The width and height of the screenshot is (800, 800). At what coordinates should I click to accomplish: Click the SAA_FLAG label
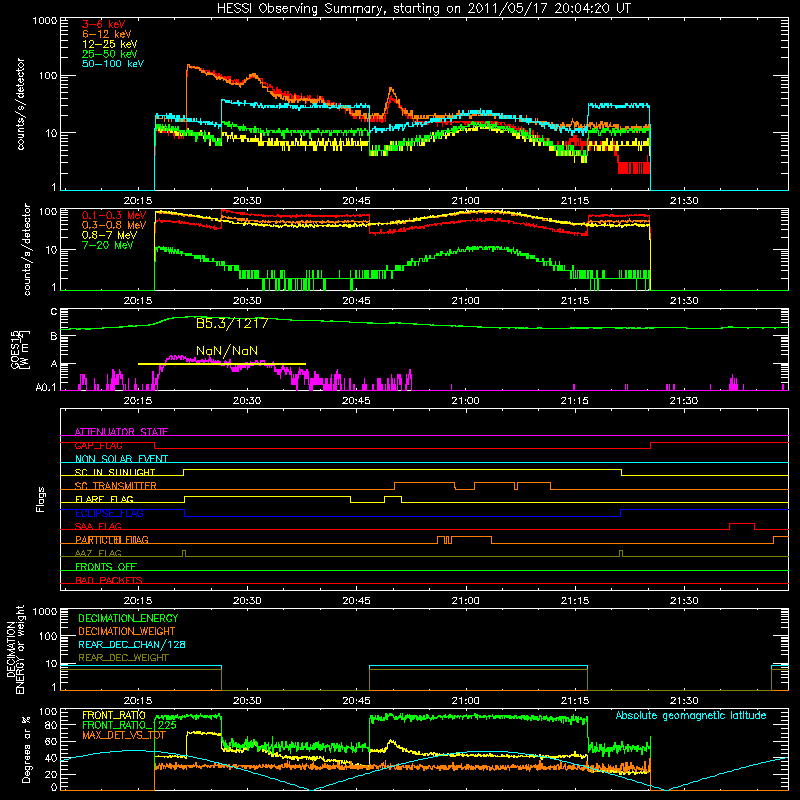(98, 527)
